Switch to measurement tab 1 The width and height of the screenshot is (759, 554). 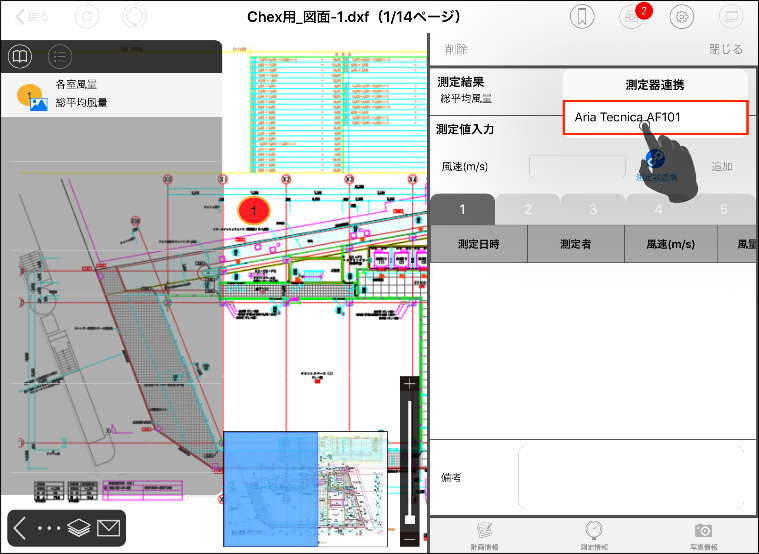[462, 209]
